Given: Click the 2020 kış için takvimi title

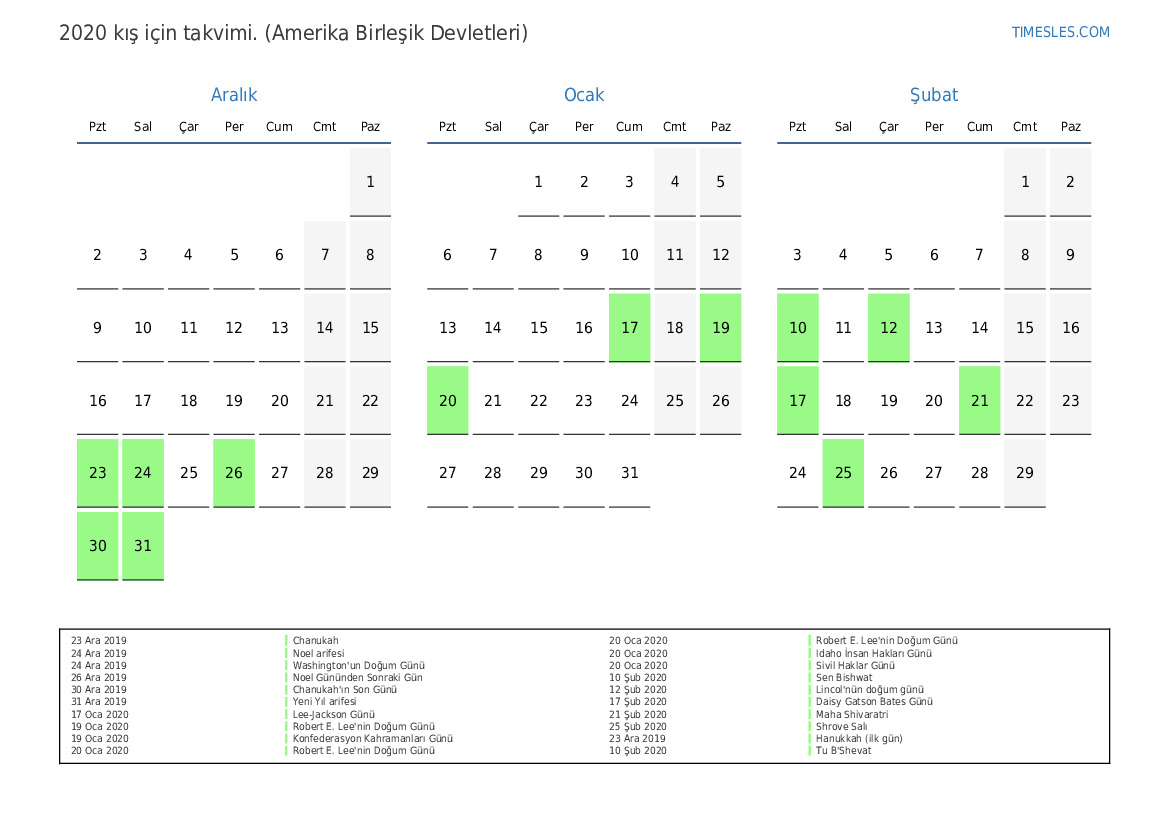Looking at the screenshot, I should click(293, 32).
